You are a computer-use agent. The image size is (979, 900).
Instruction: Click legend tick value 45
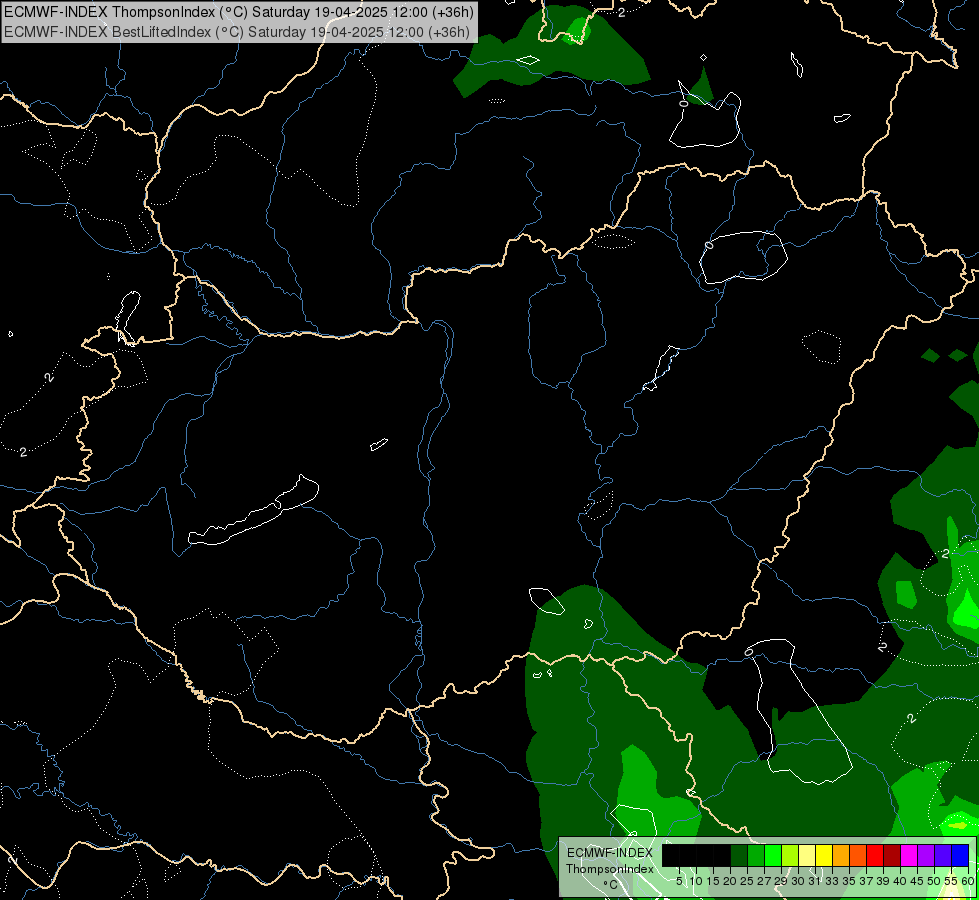point(917,881)
